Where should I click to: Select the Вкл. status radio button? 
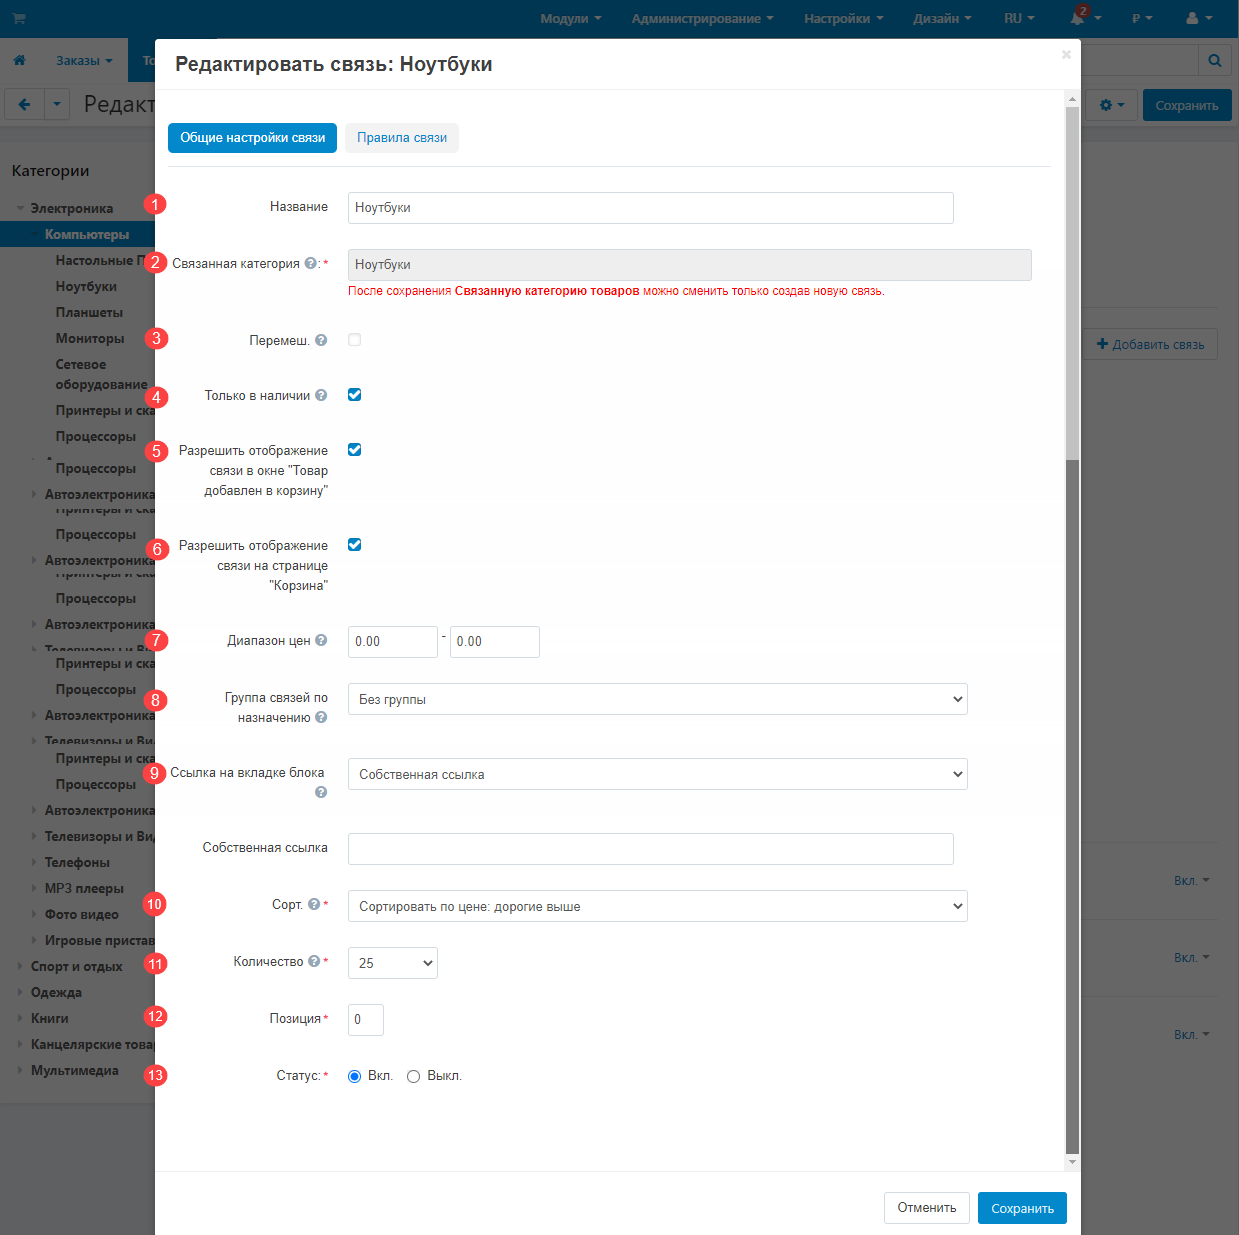tap(354, 1077)
